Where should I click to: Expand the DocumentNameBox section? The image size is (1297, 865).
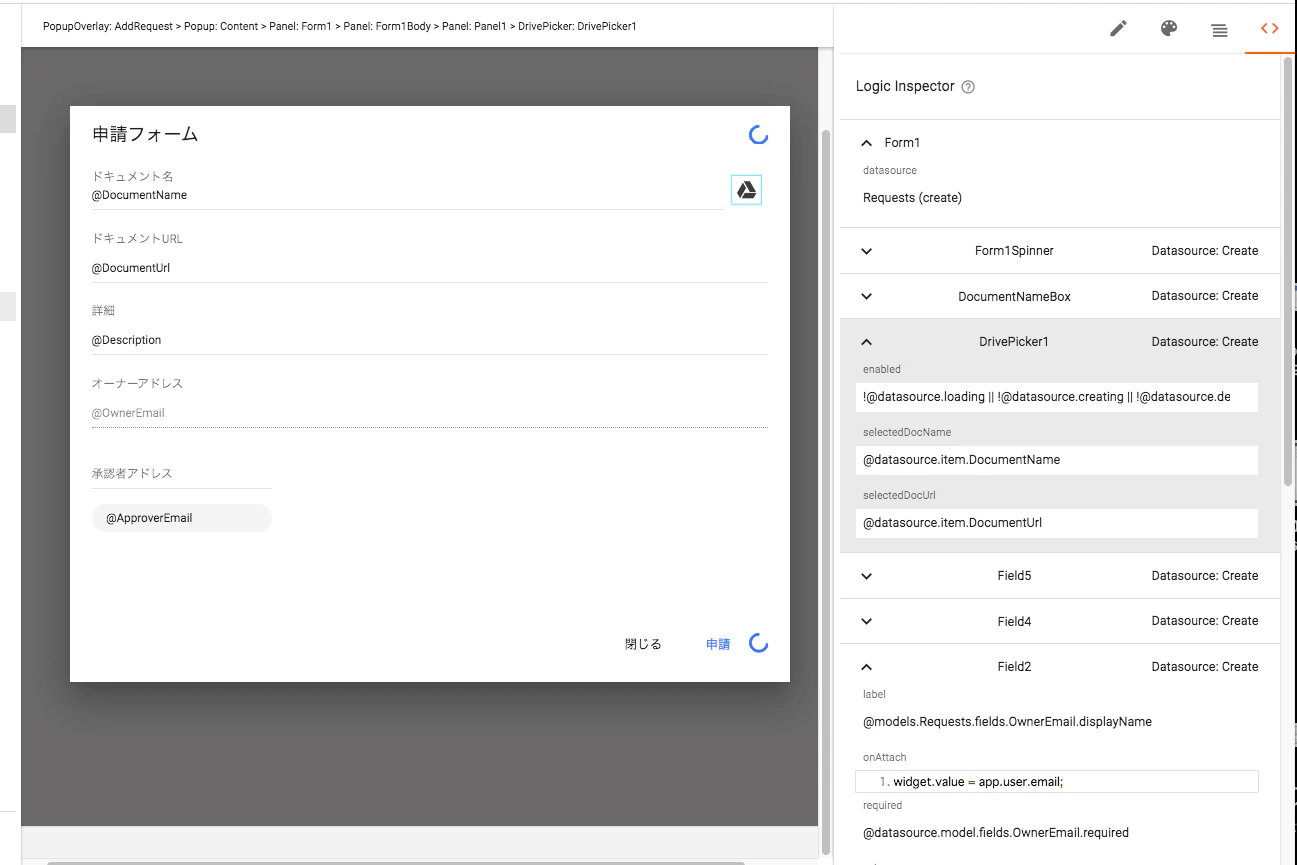click(867, 296)
